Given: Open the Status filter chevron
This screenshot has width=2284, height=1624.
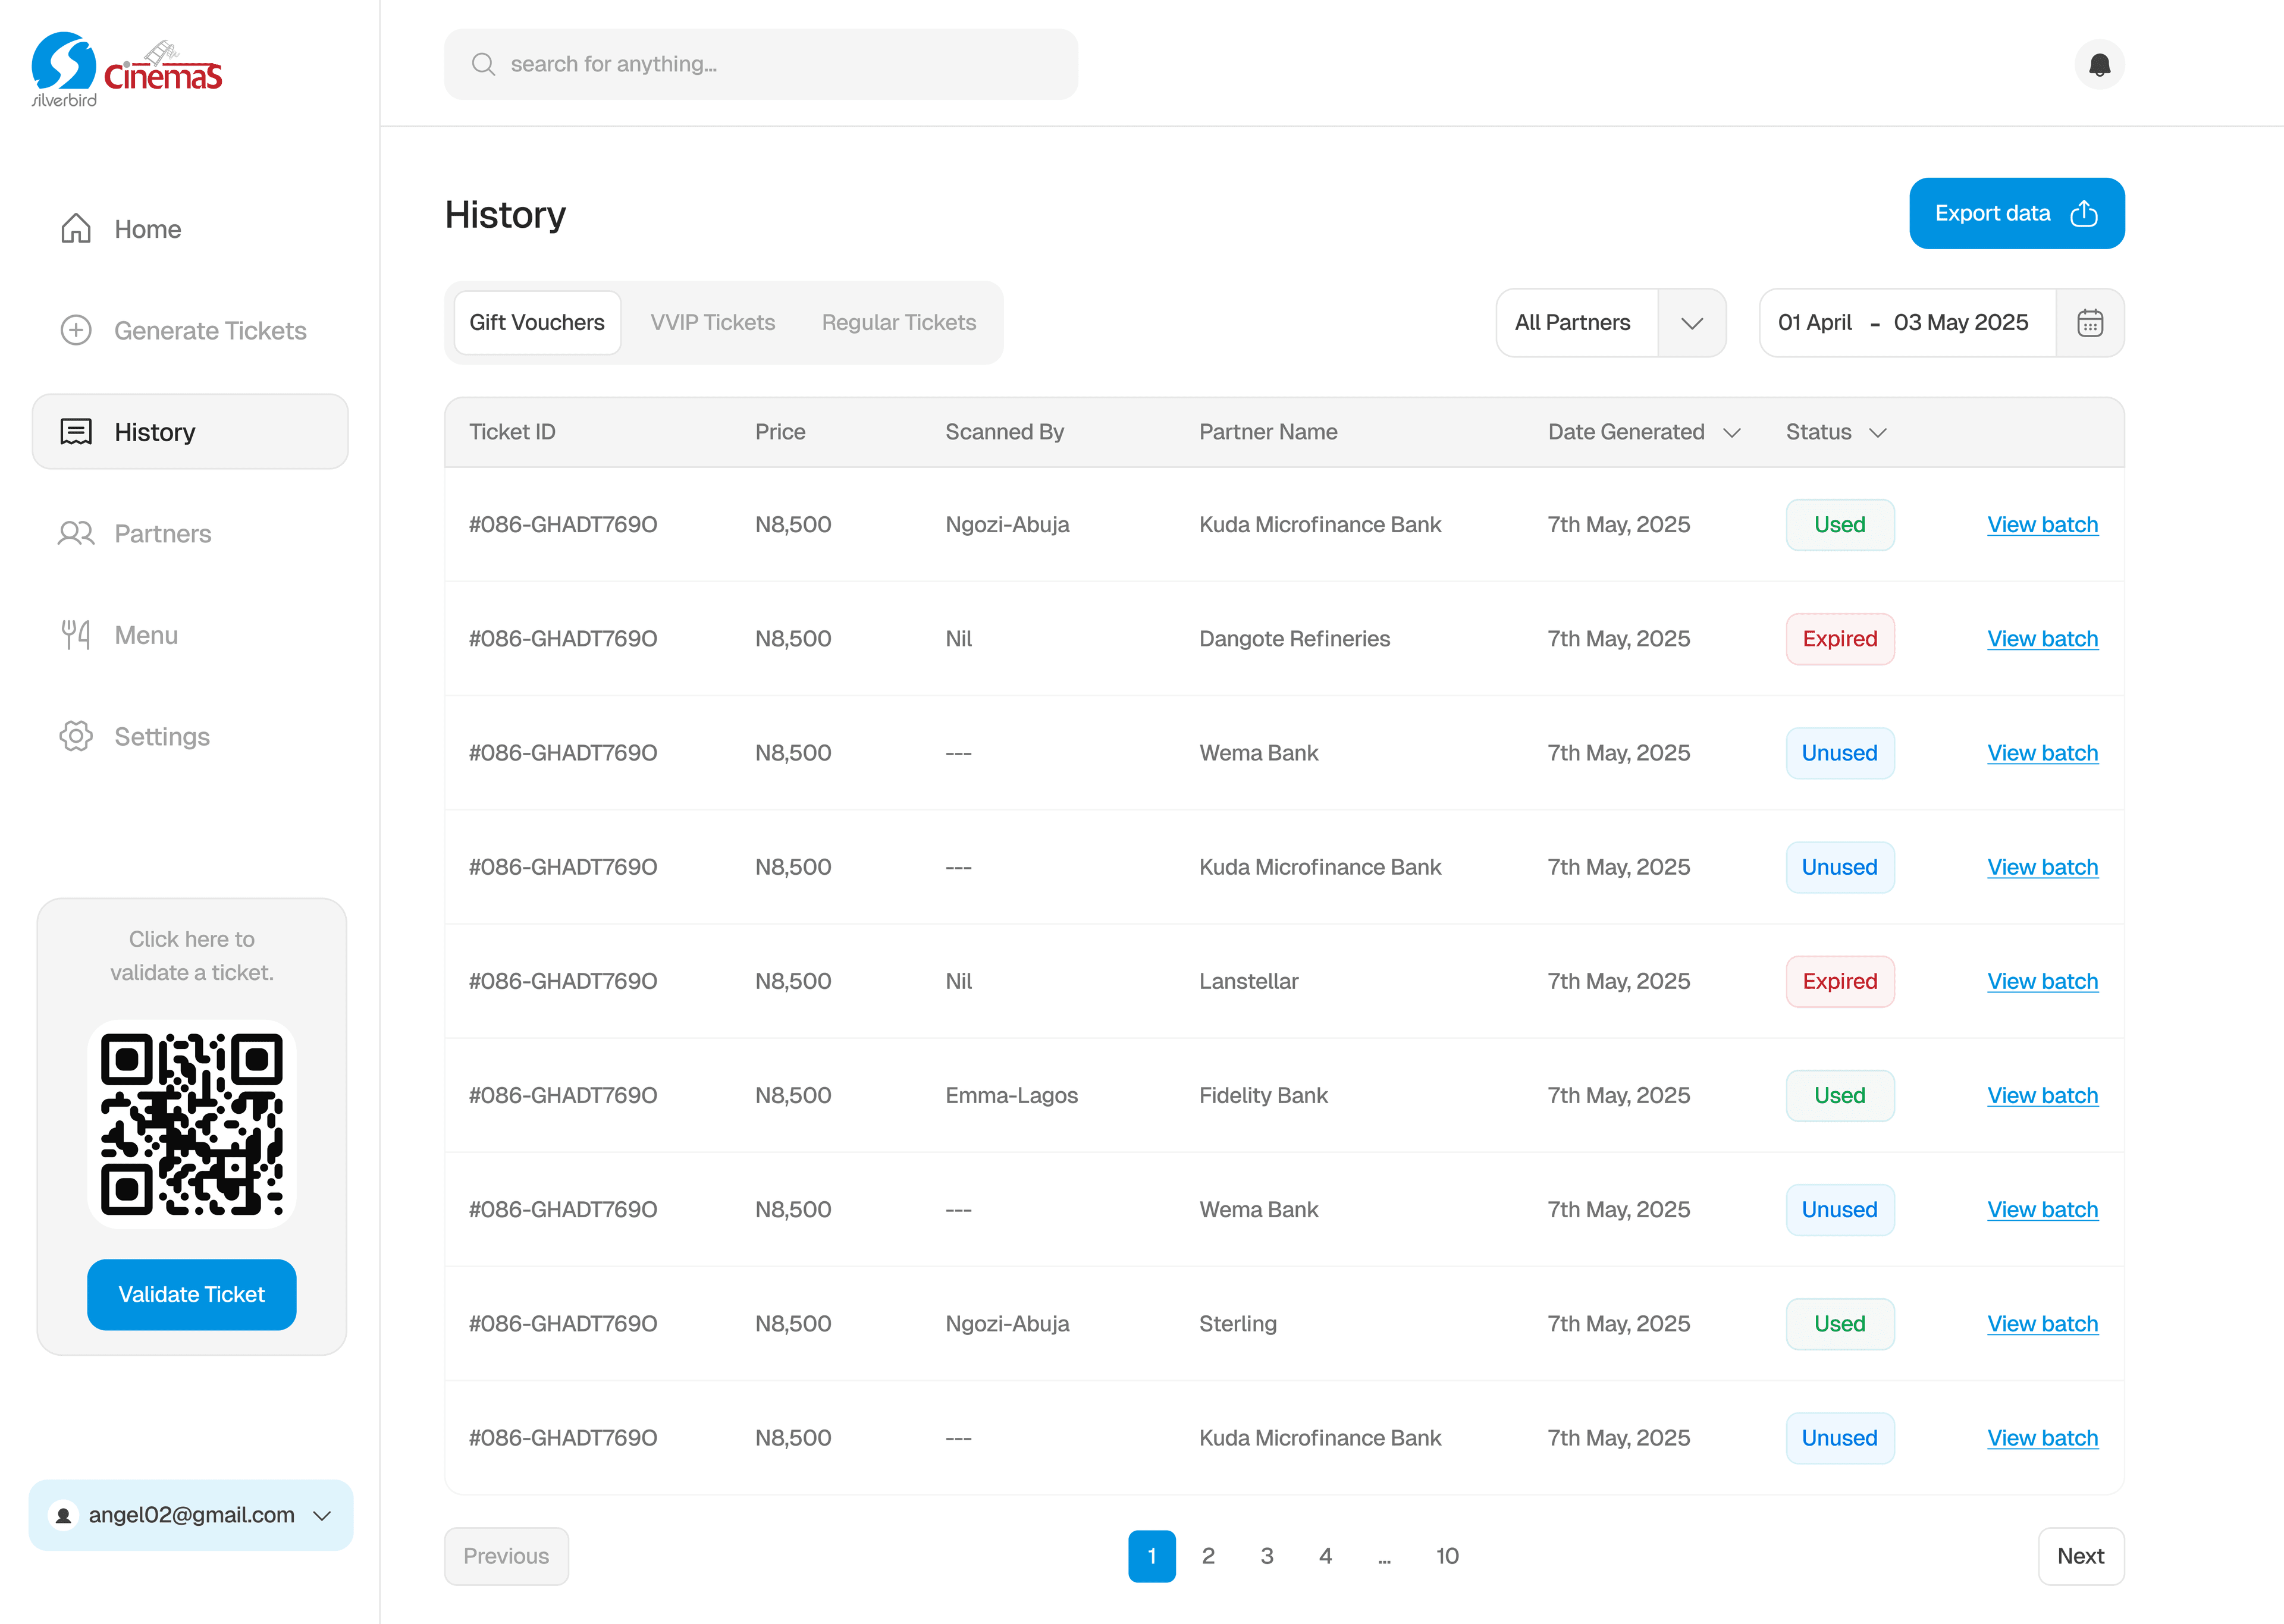Looking at the screenshot, I should point(1878,432).
